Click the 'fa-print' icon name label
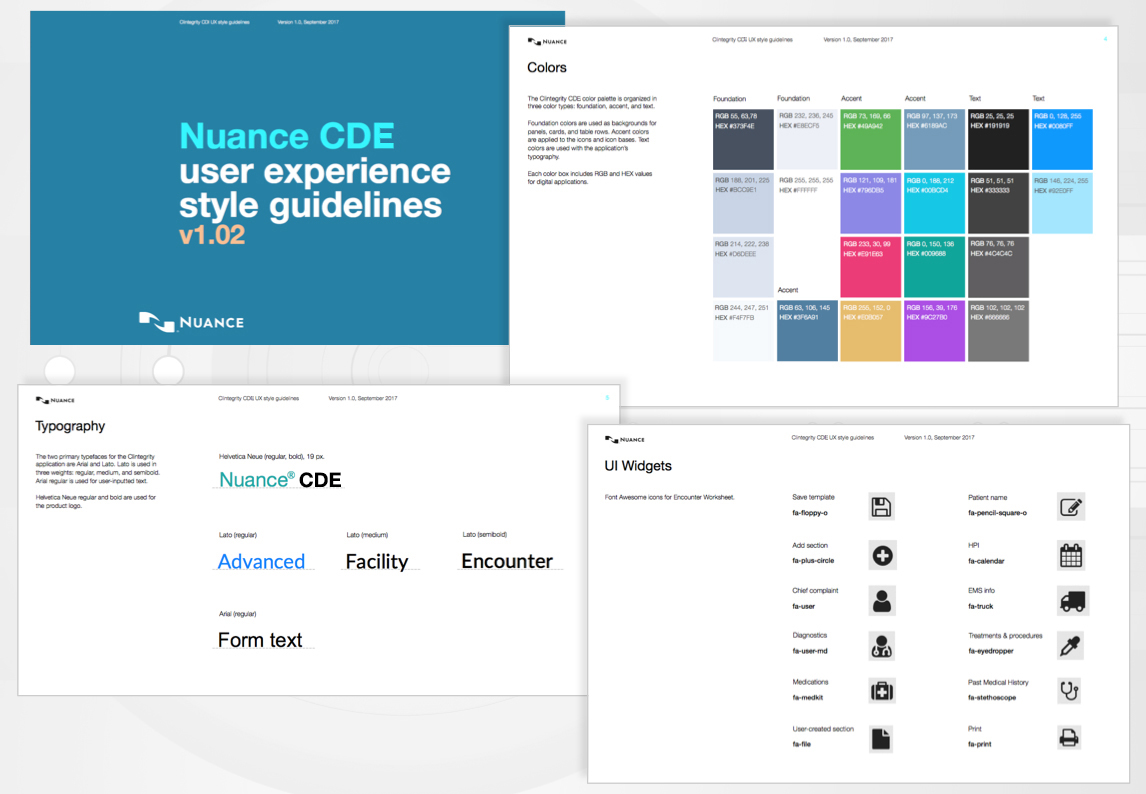 [979, 744]
